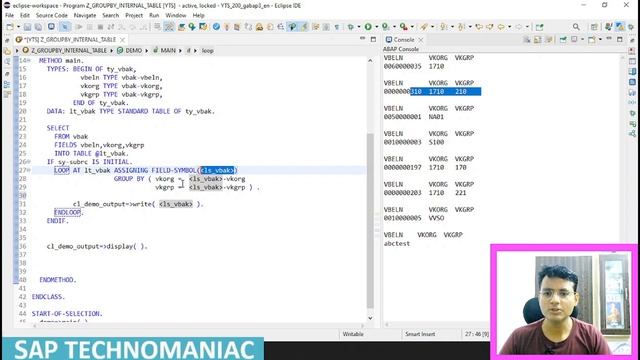Click the editor vertical scrollbar
640x360 pixels.
[370, 220]
